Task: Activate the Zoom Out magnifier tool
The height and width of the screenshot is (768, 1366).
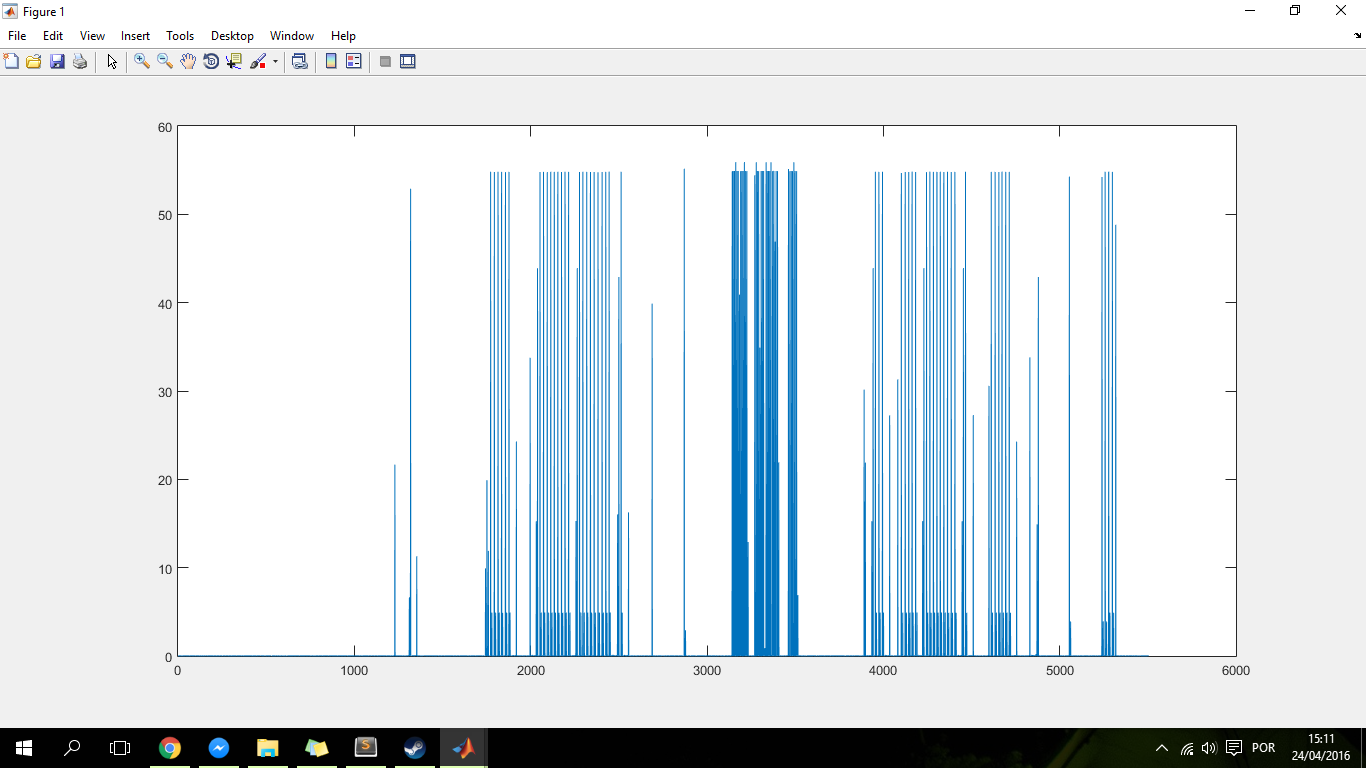Action: point(165,61)
